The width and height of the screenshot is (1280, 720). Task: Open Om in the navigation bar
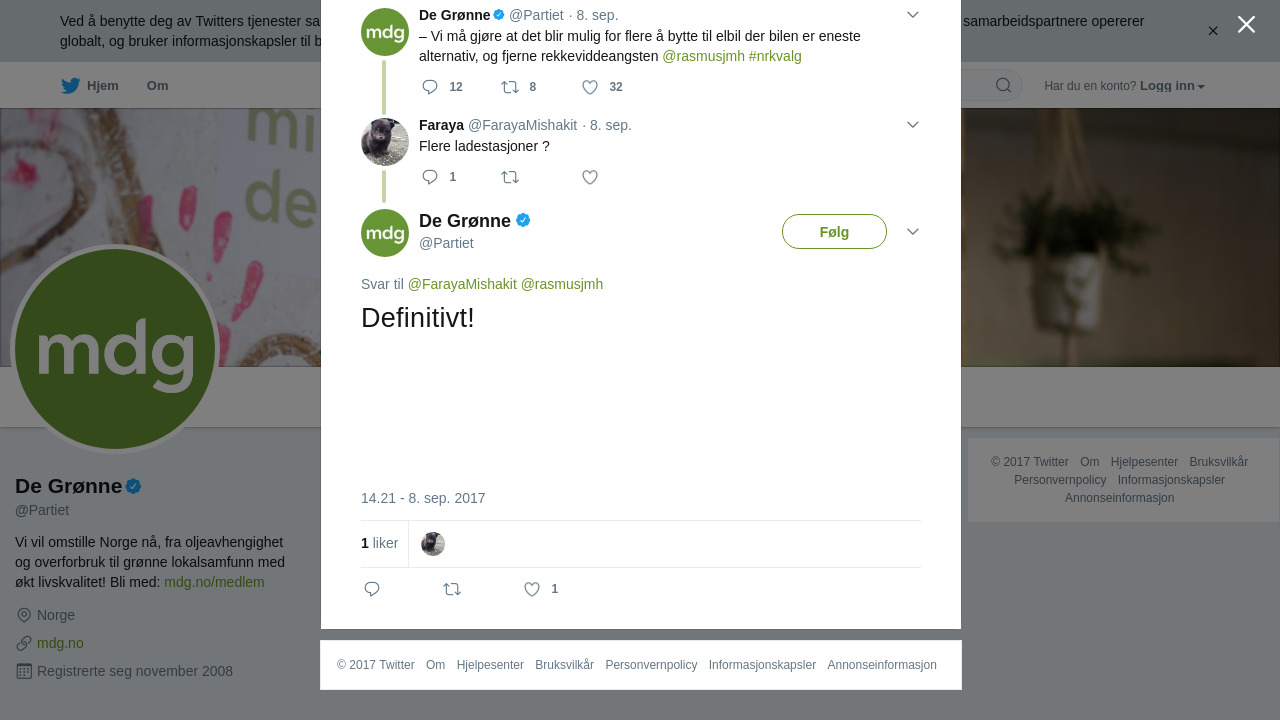tap(157, 86)
